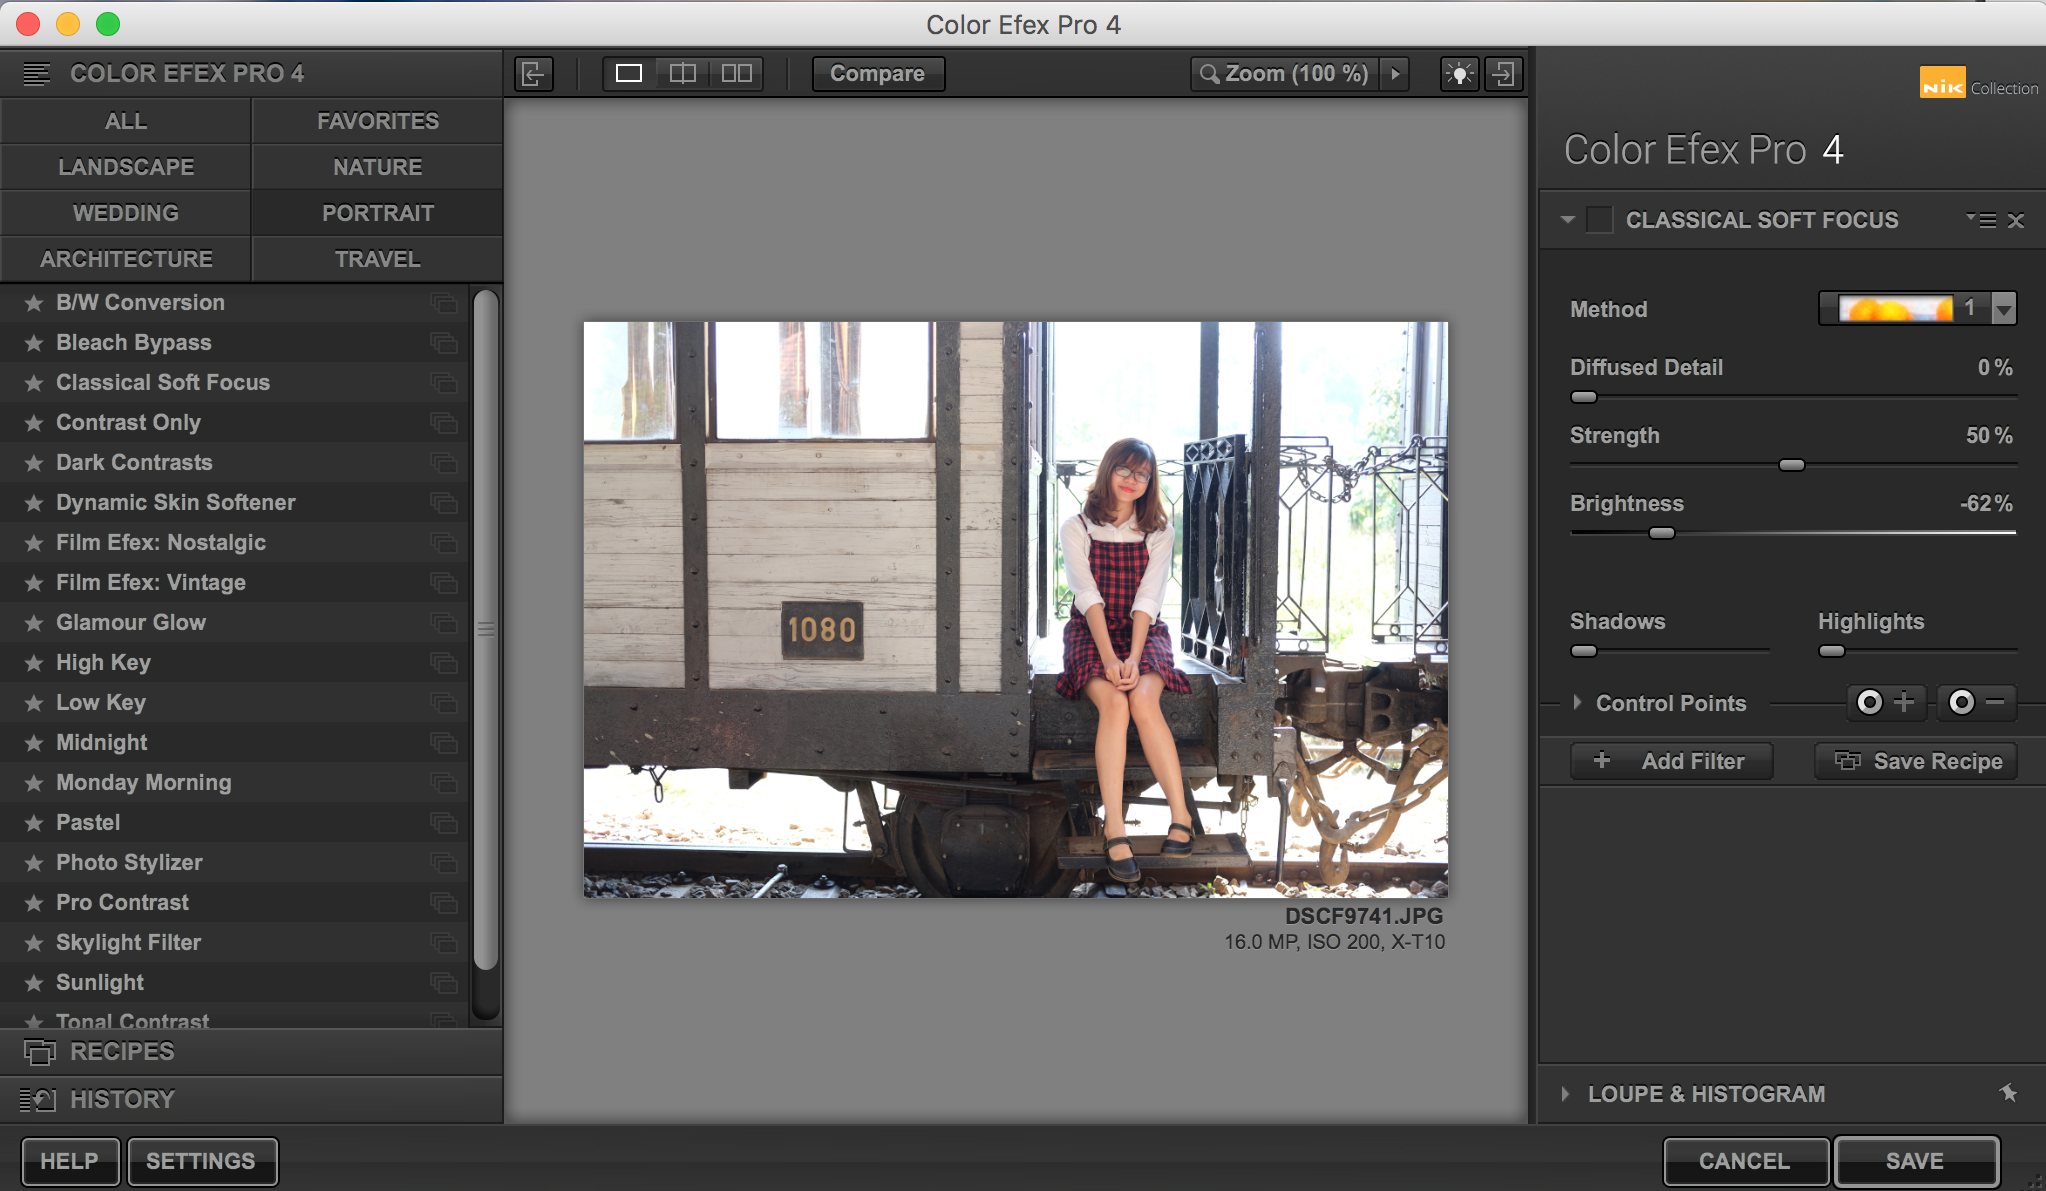
Task: Click the background brightness lightbulb icon
Action: click(x=1459, y=74)
